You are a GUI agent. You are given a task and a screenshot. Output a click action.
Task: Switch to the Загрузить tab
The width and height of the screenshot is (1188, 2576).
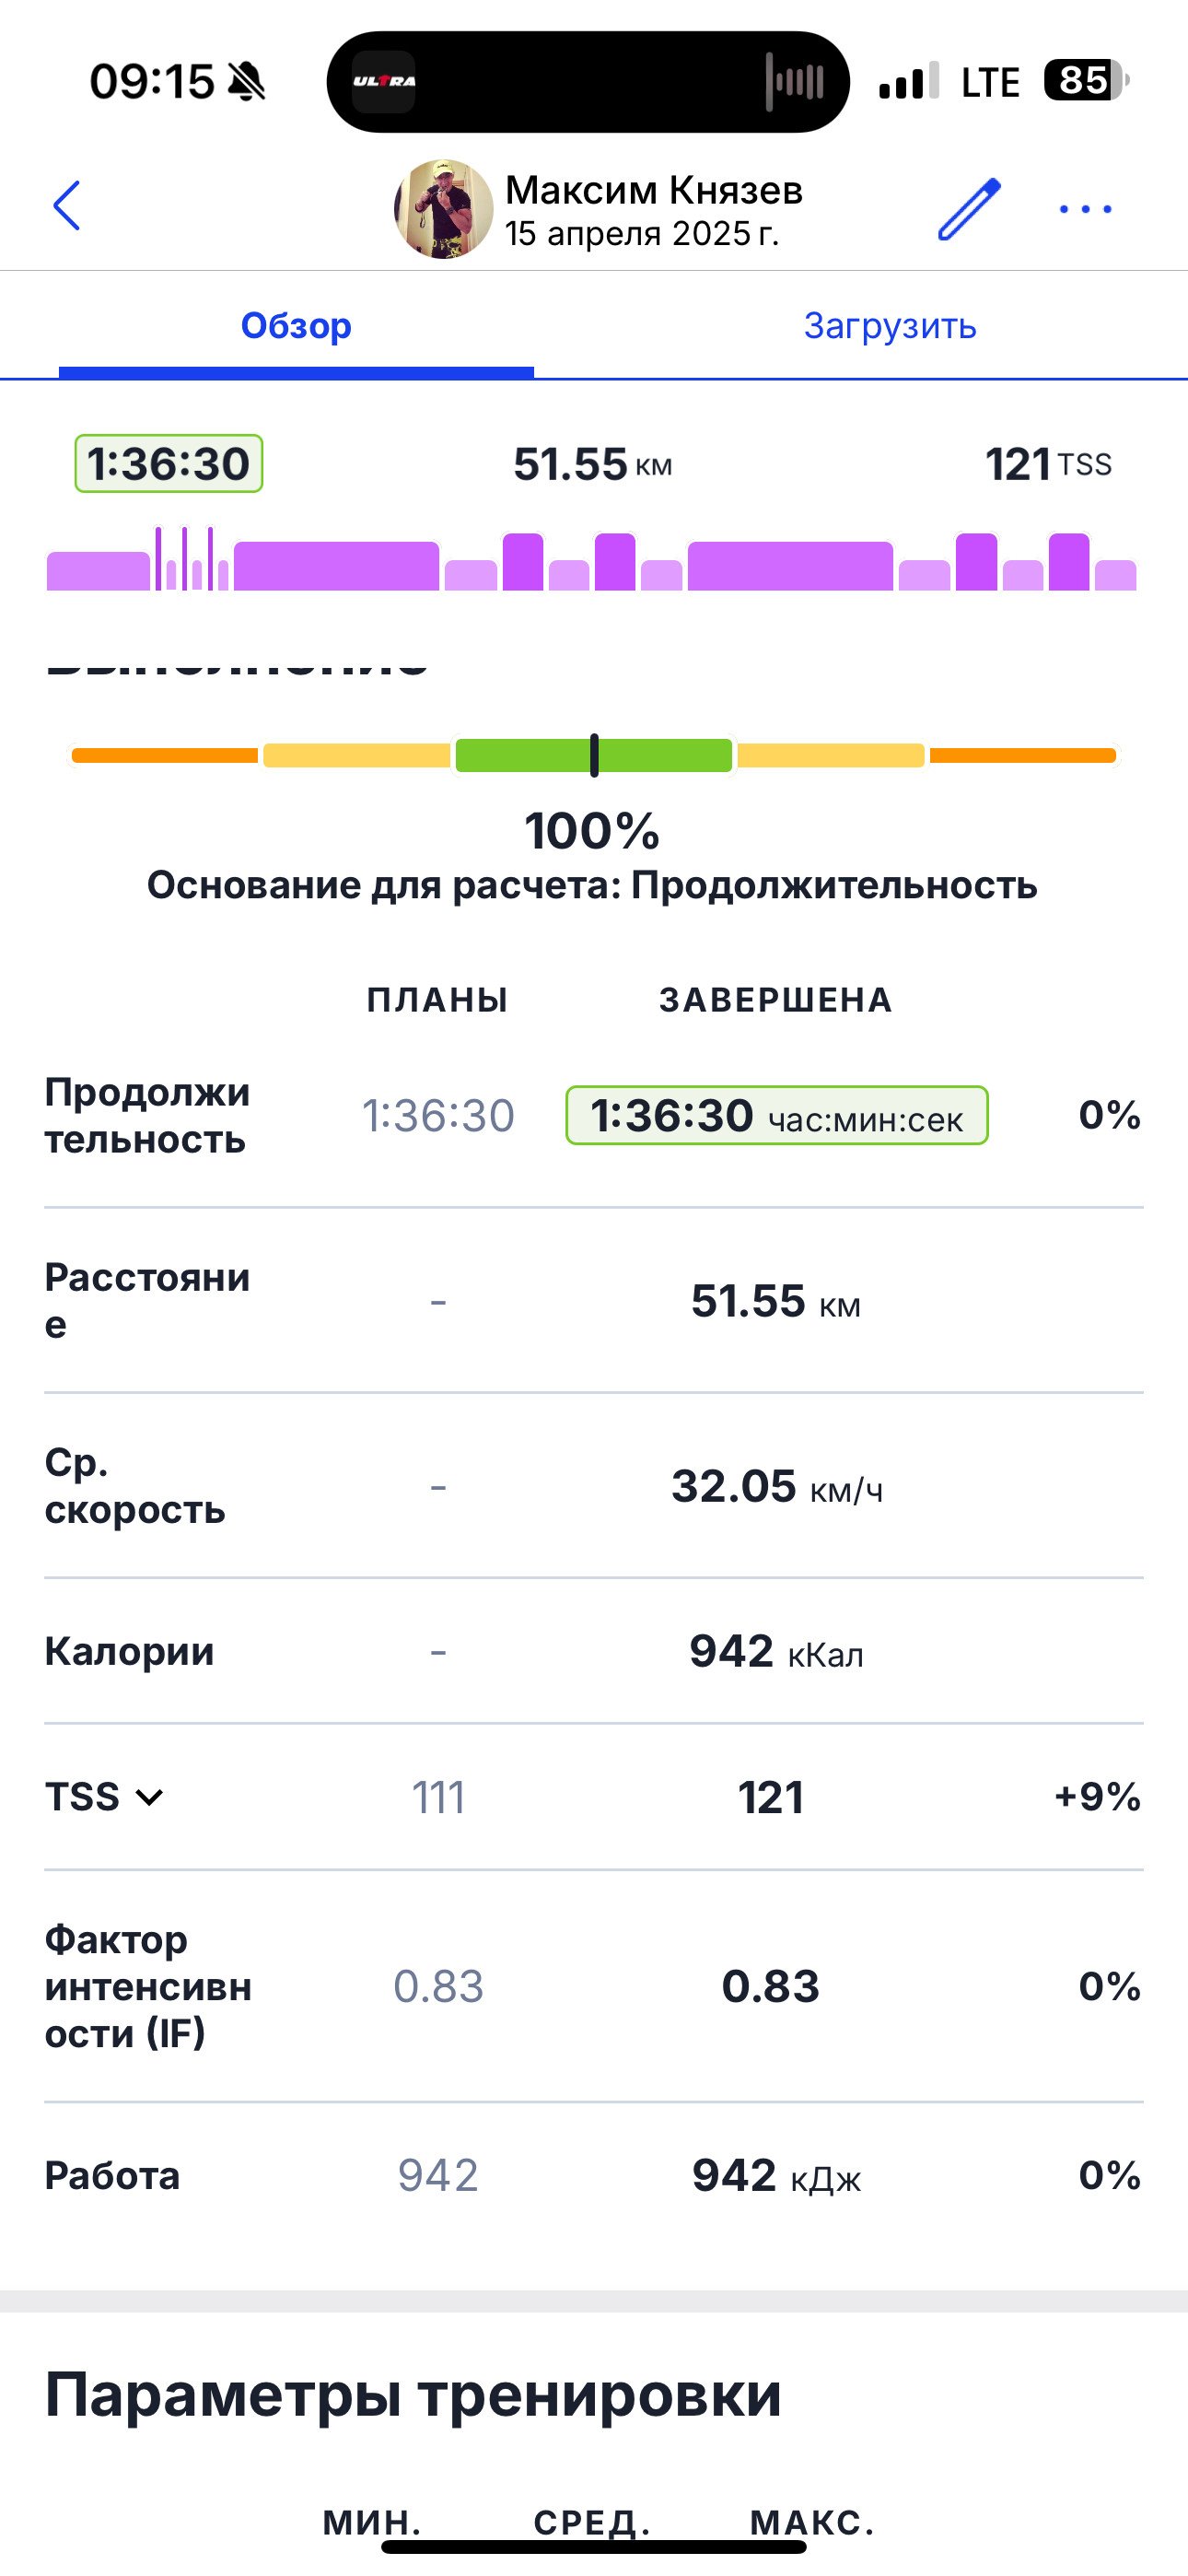click(890, 326)
